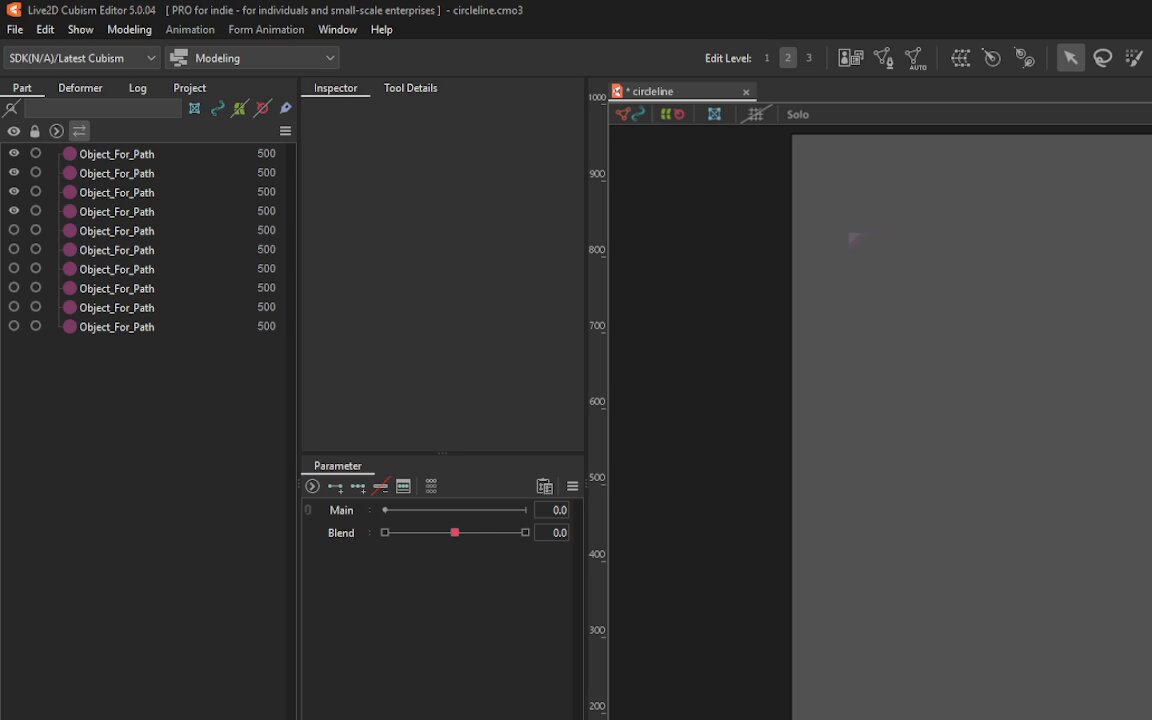Switch to the Deformer tab
Viewport: 1152px width, 720px height.
(80, 88)
